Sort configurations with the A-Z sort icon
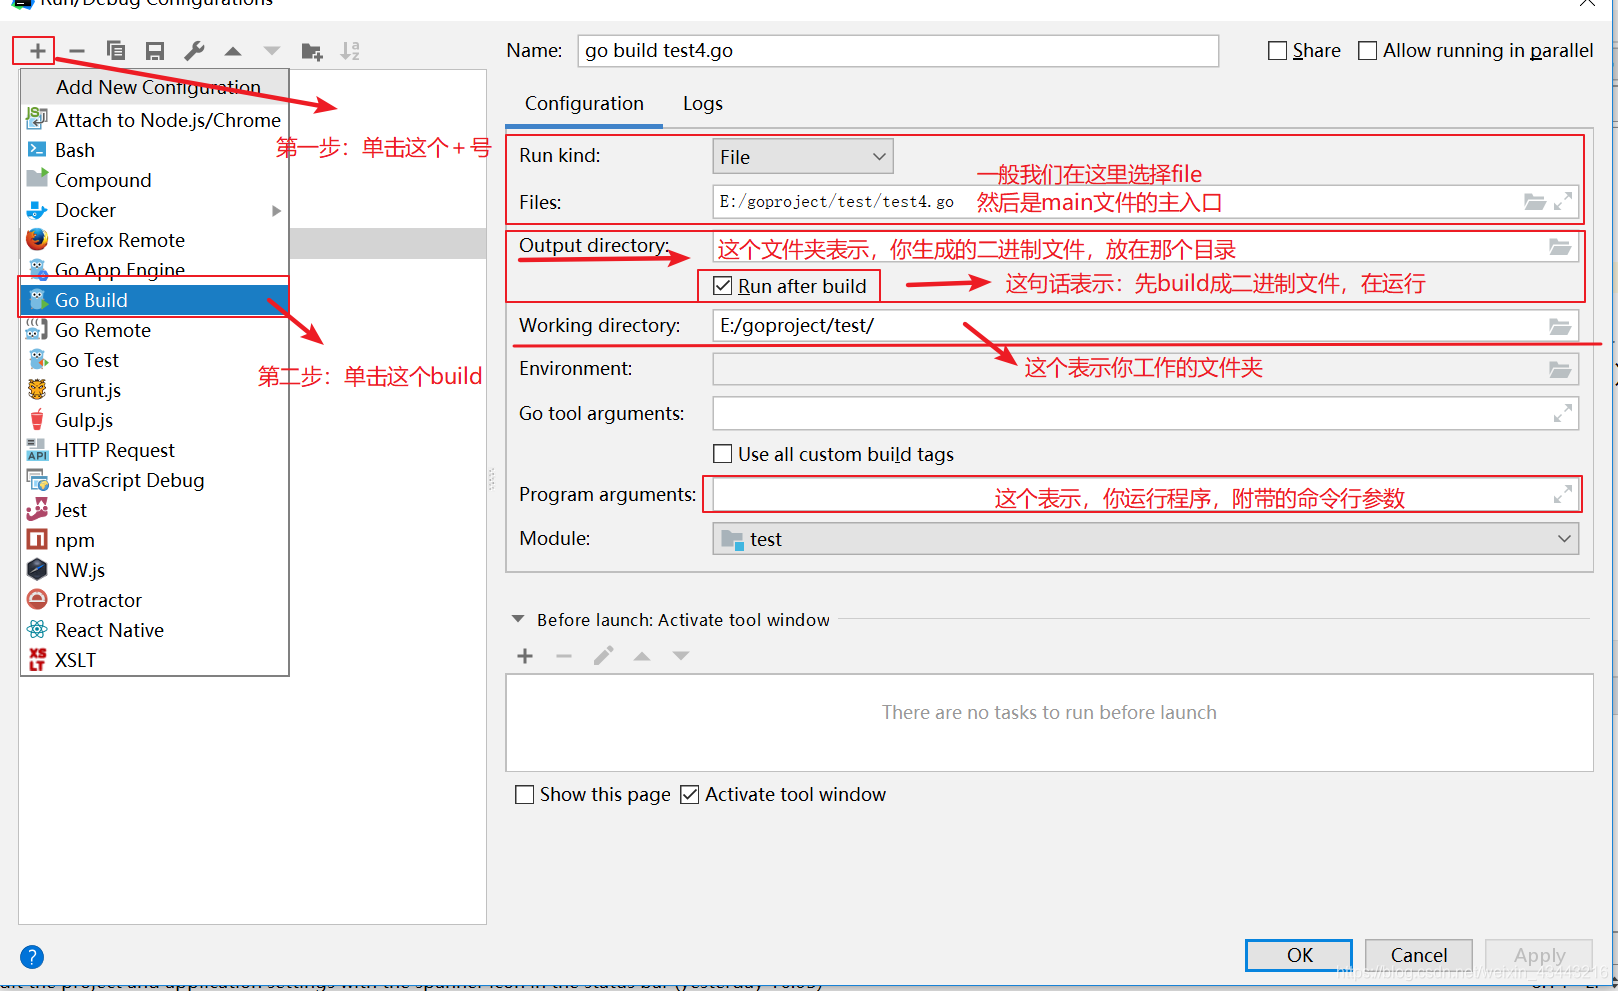Screen dimensions: 1618x991 click(350, 51)
